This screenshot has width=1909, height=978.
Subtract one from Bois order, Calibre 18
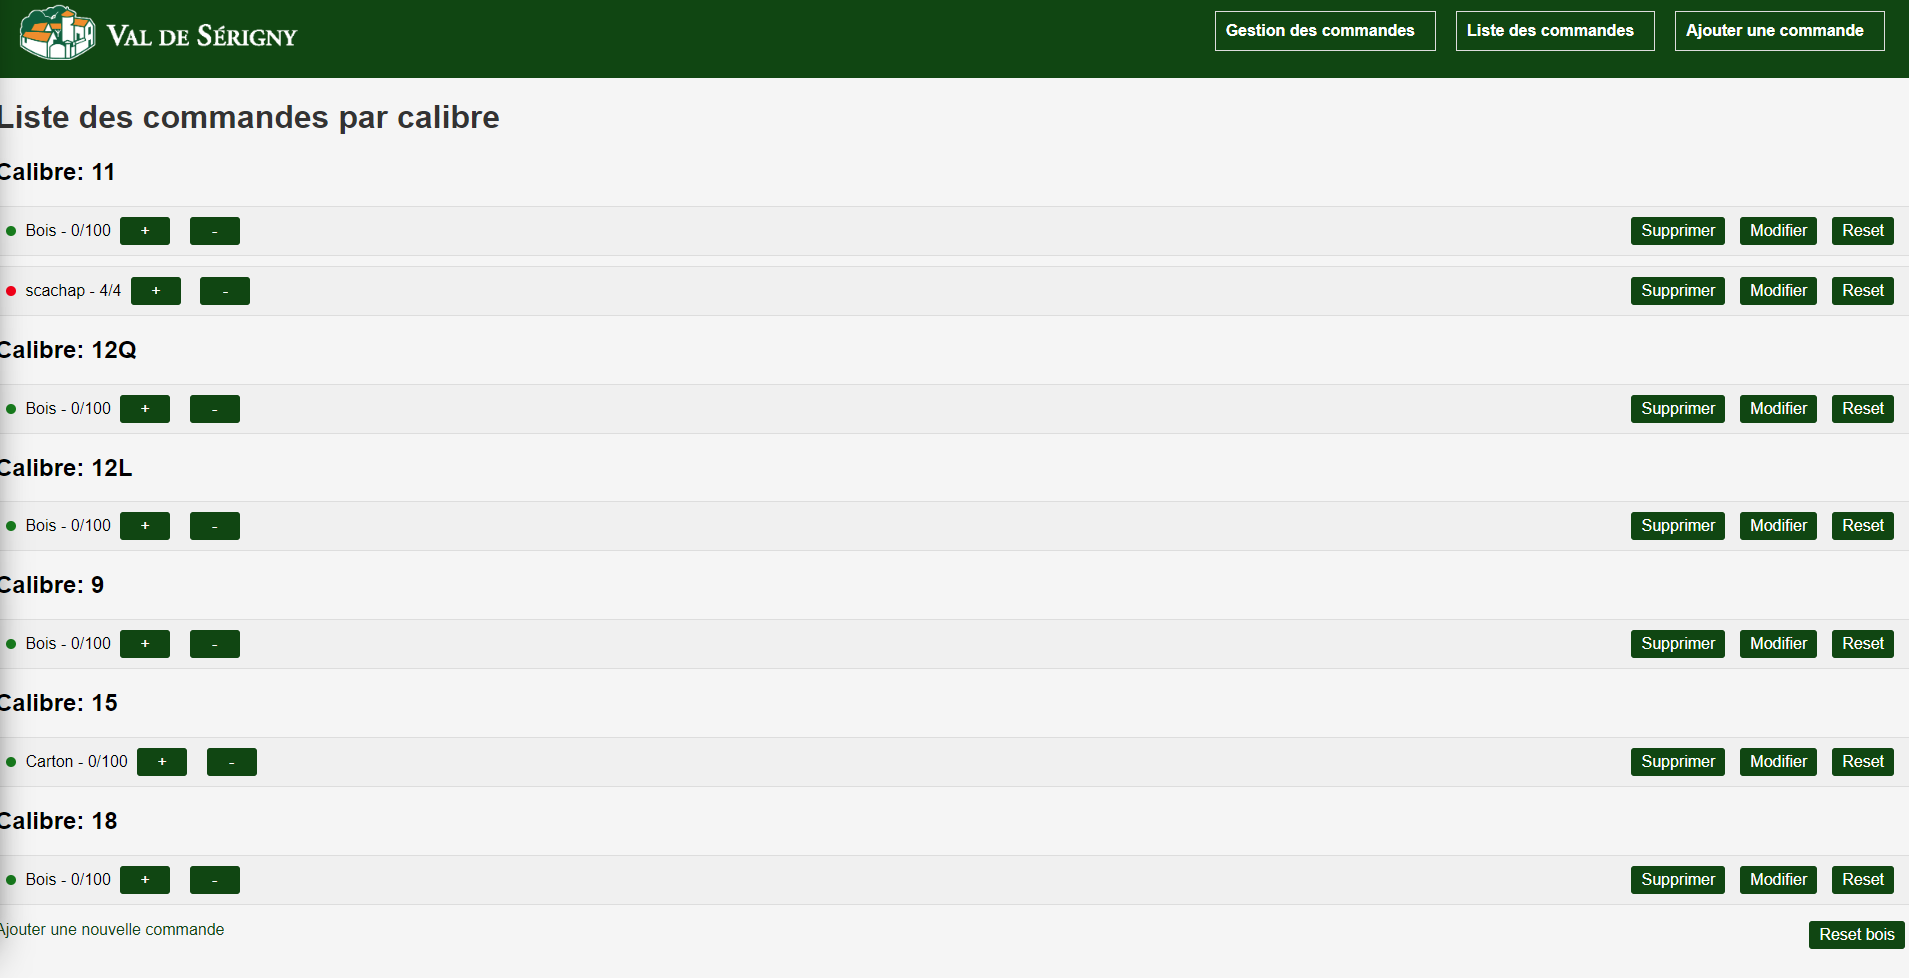coord(215,880)
